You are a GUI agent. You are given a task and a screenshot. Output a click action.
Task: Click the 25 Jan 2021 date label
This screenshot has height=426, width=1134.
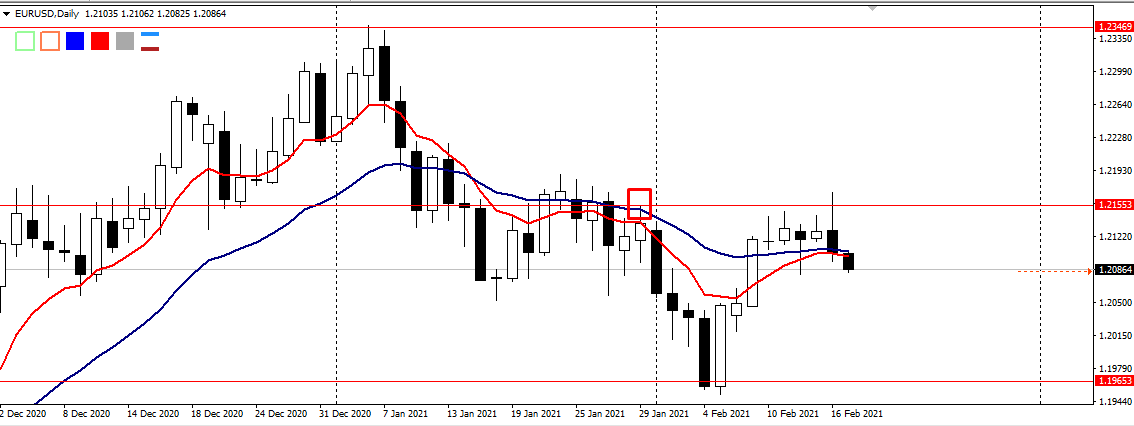tap(601, 414)
